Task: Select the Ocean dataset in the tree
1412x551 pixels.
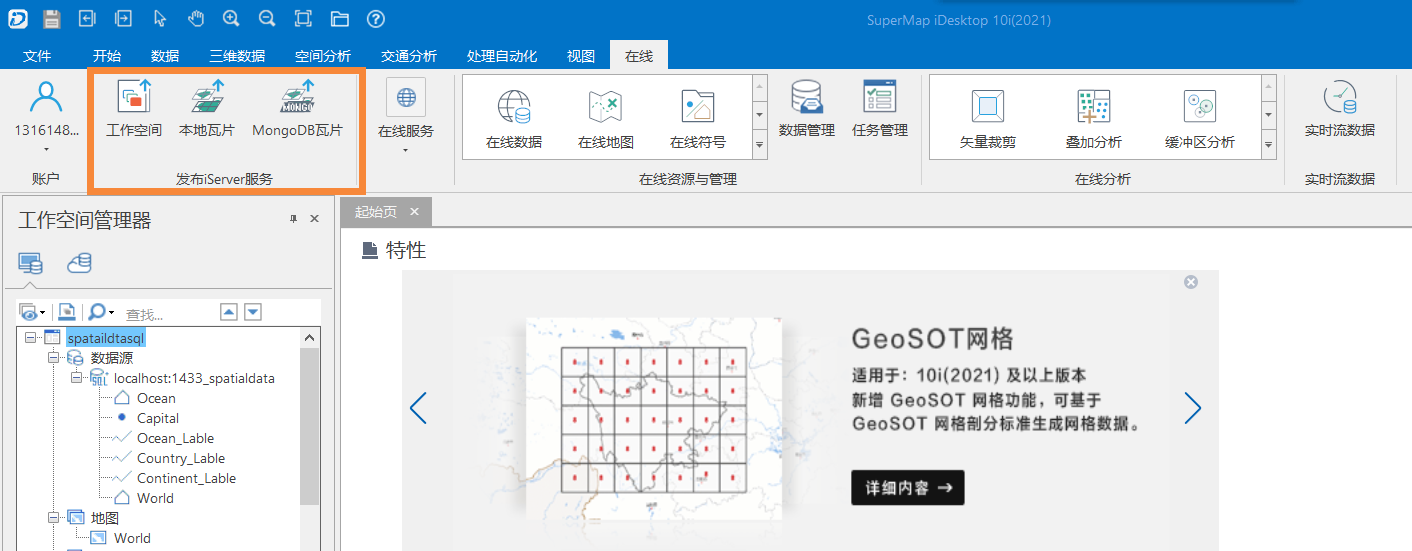Action: tap(156, 398)
